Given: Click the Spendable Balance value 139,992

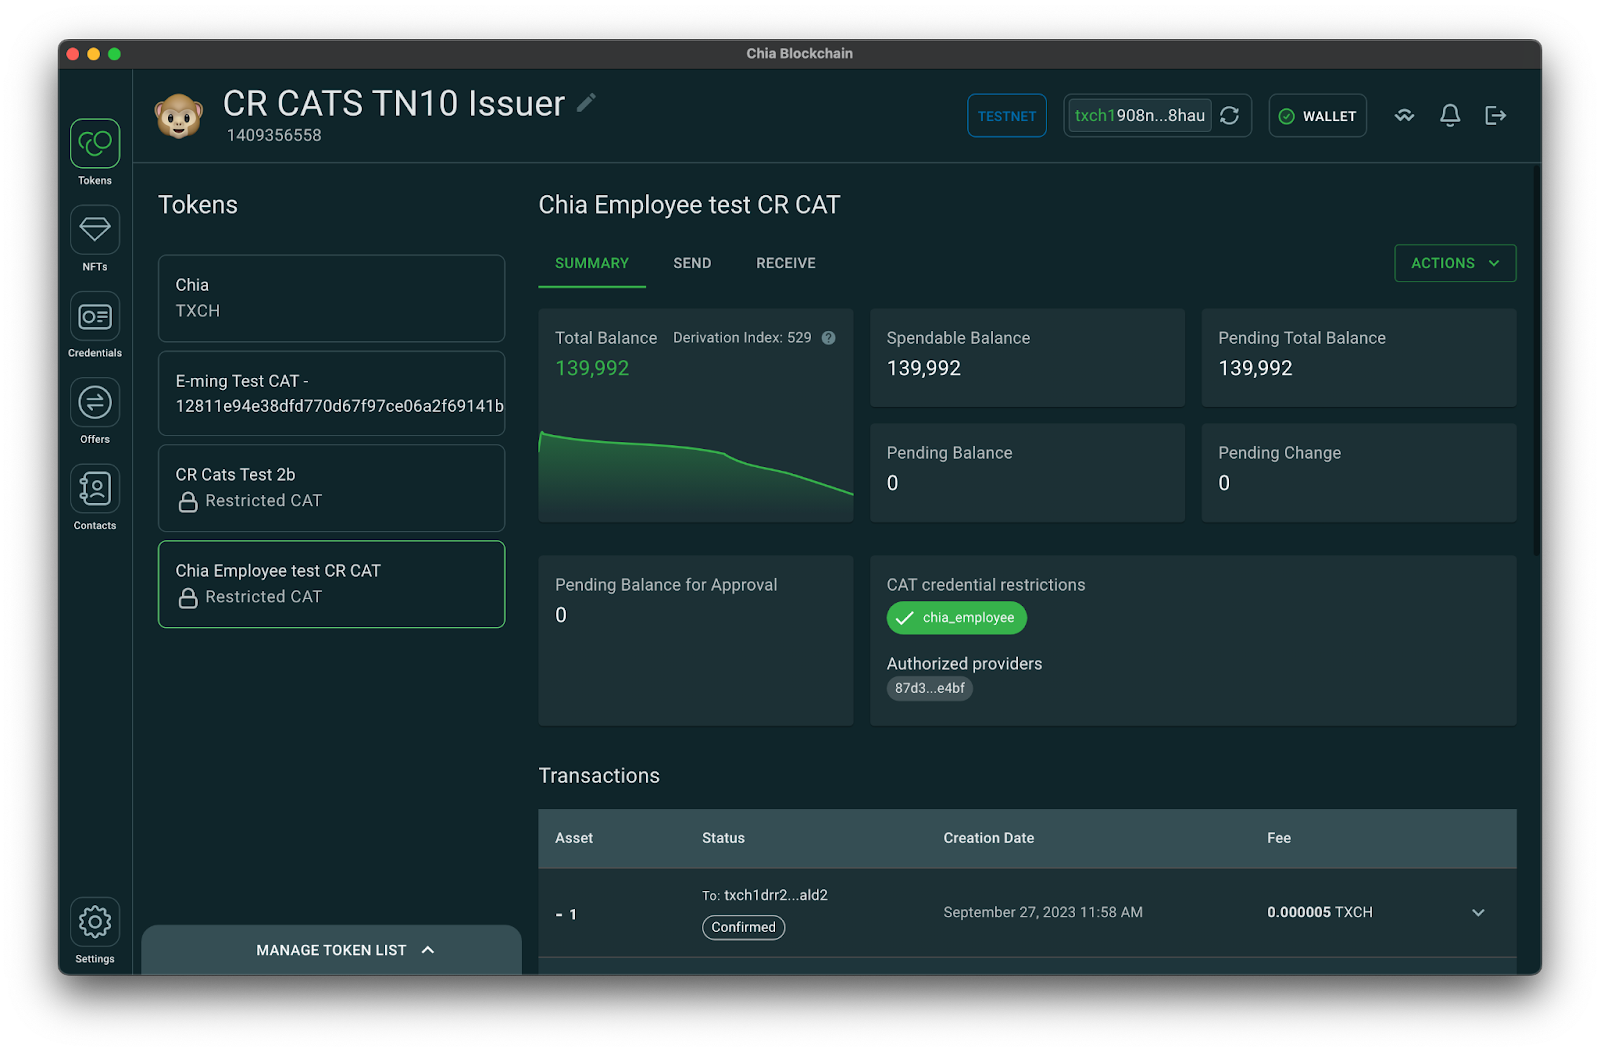Looking at the screenshot, I should click(x=924, y=368).
